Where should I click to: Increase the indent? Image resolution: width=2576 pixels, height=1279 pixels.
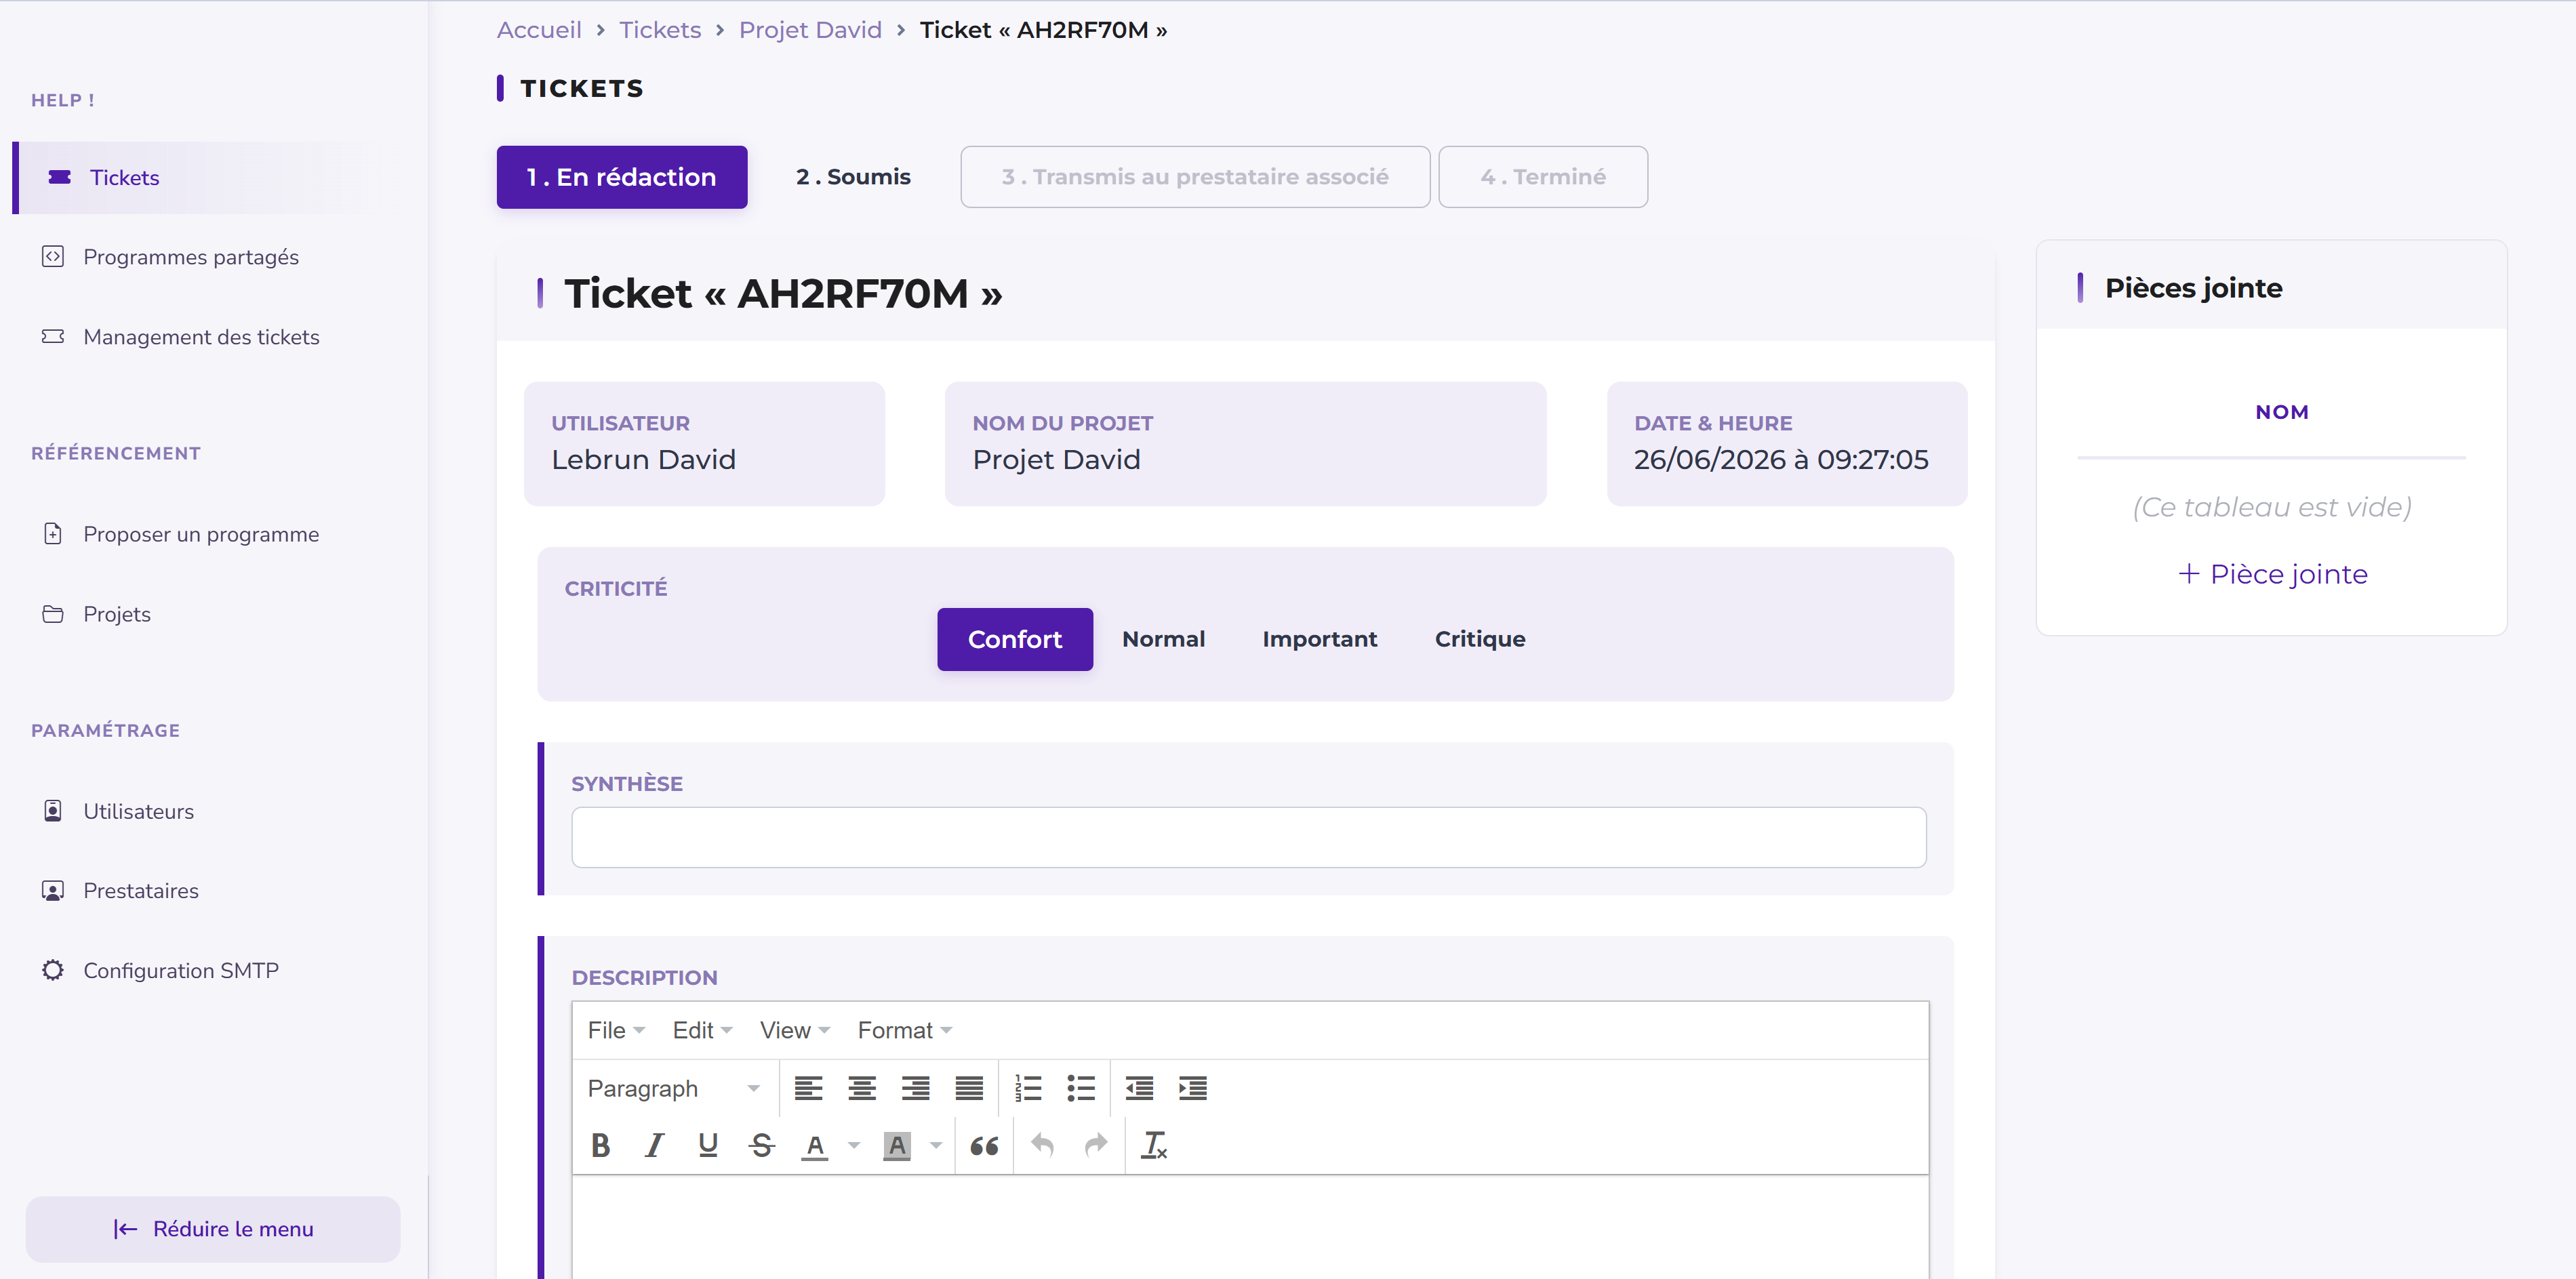(x=1193, y=1088)
